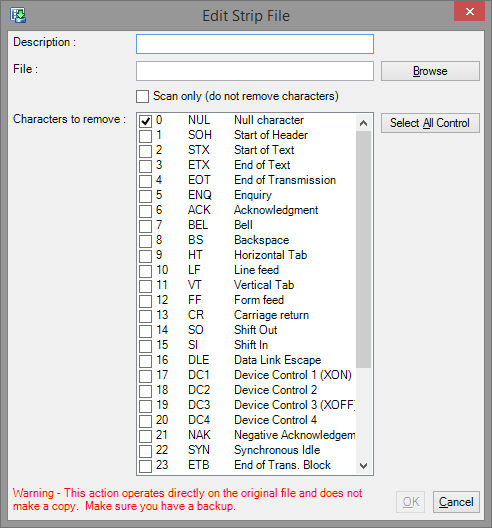
Task: Click the scroll down arrow in character list
Action: coord(363,466)
